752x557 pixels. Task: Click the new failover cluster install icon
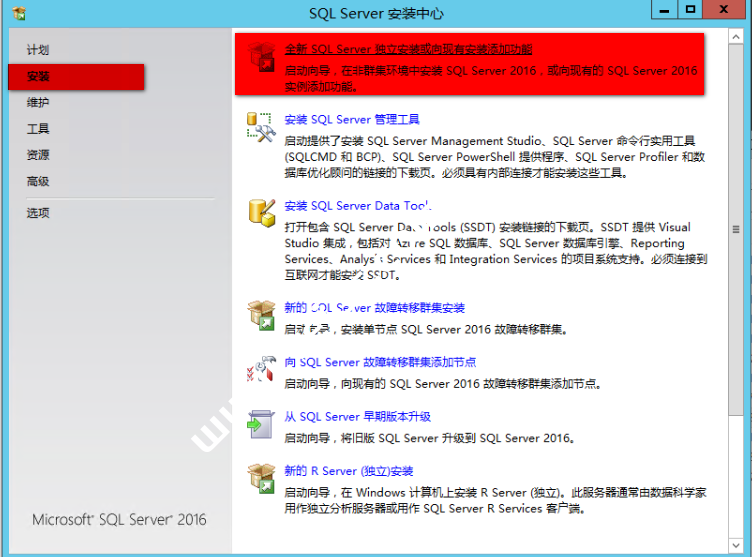pyautogui.click(x=260, y=315)
